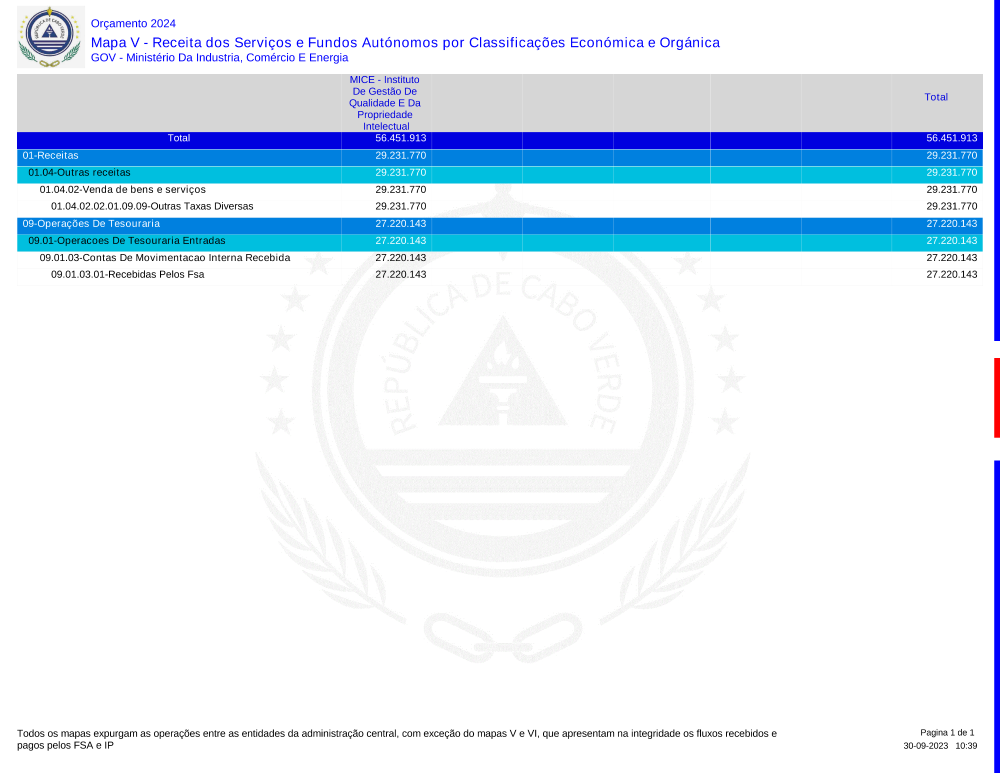Click the "Total" label in the dark blue row
Image resolution: width=1000 pixels, height=773 pixels.
(179, 139)
